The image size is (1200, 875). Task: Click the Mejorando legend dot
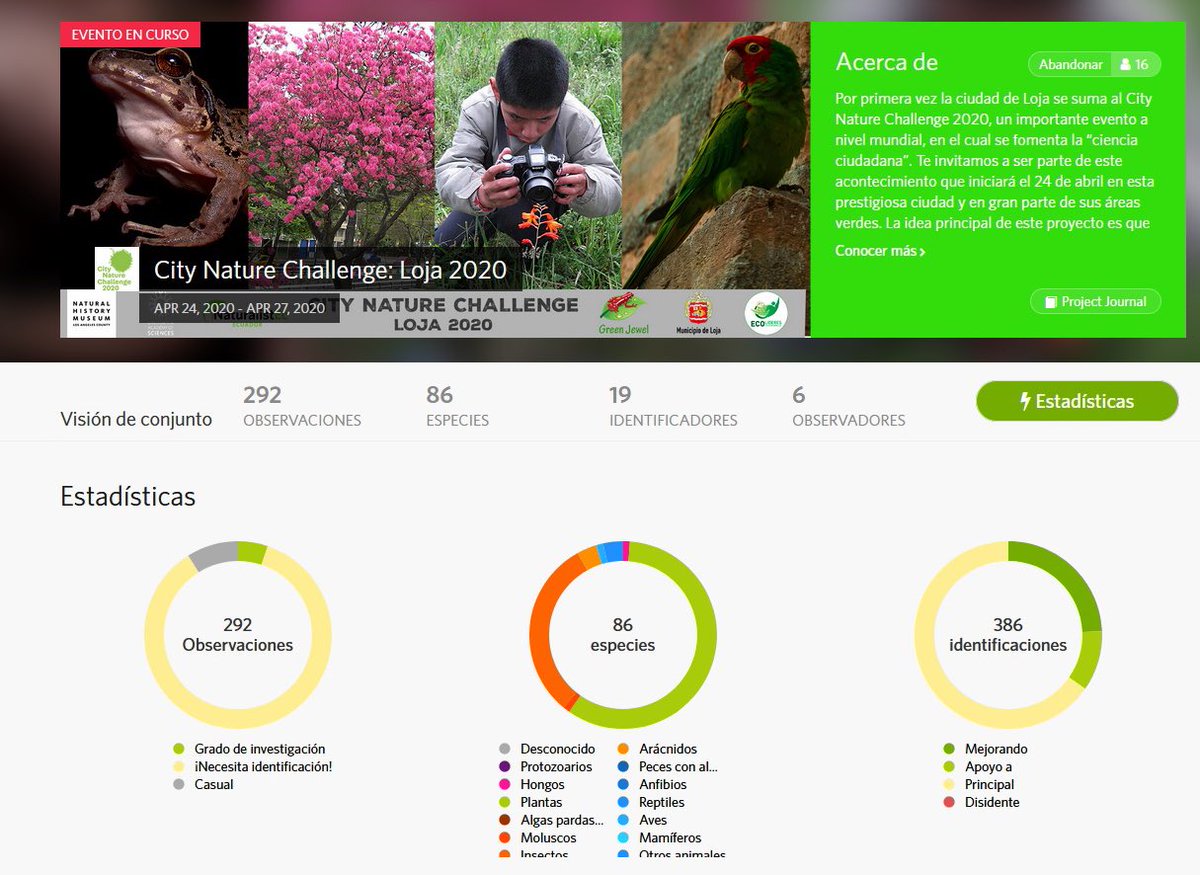tap(949, 749)
